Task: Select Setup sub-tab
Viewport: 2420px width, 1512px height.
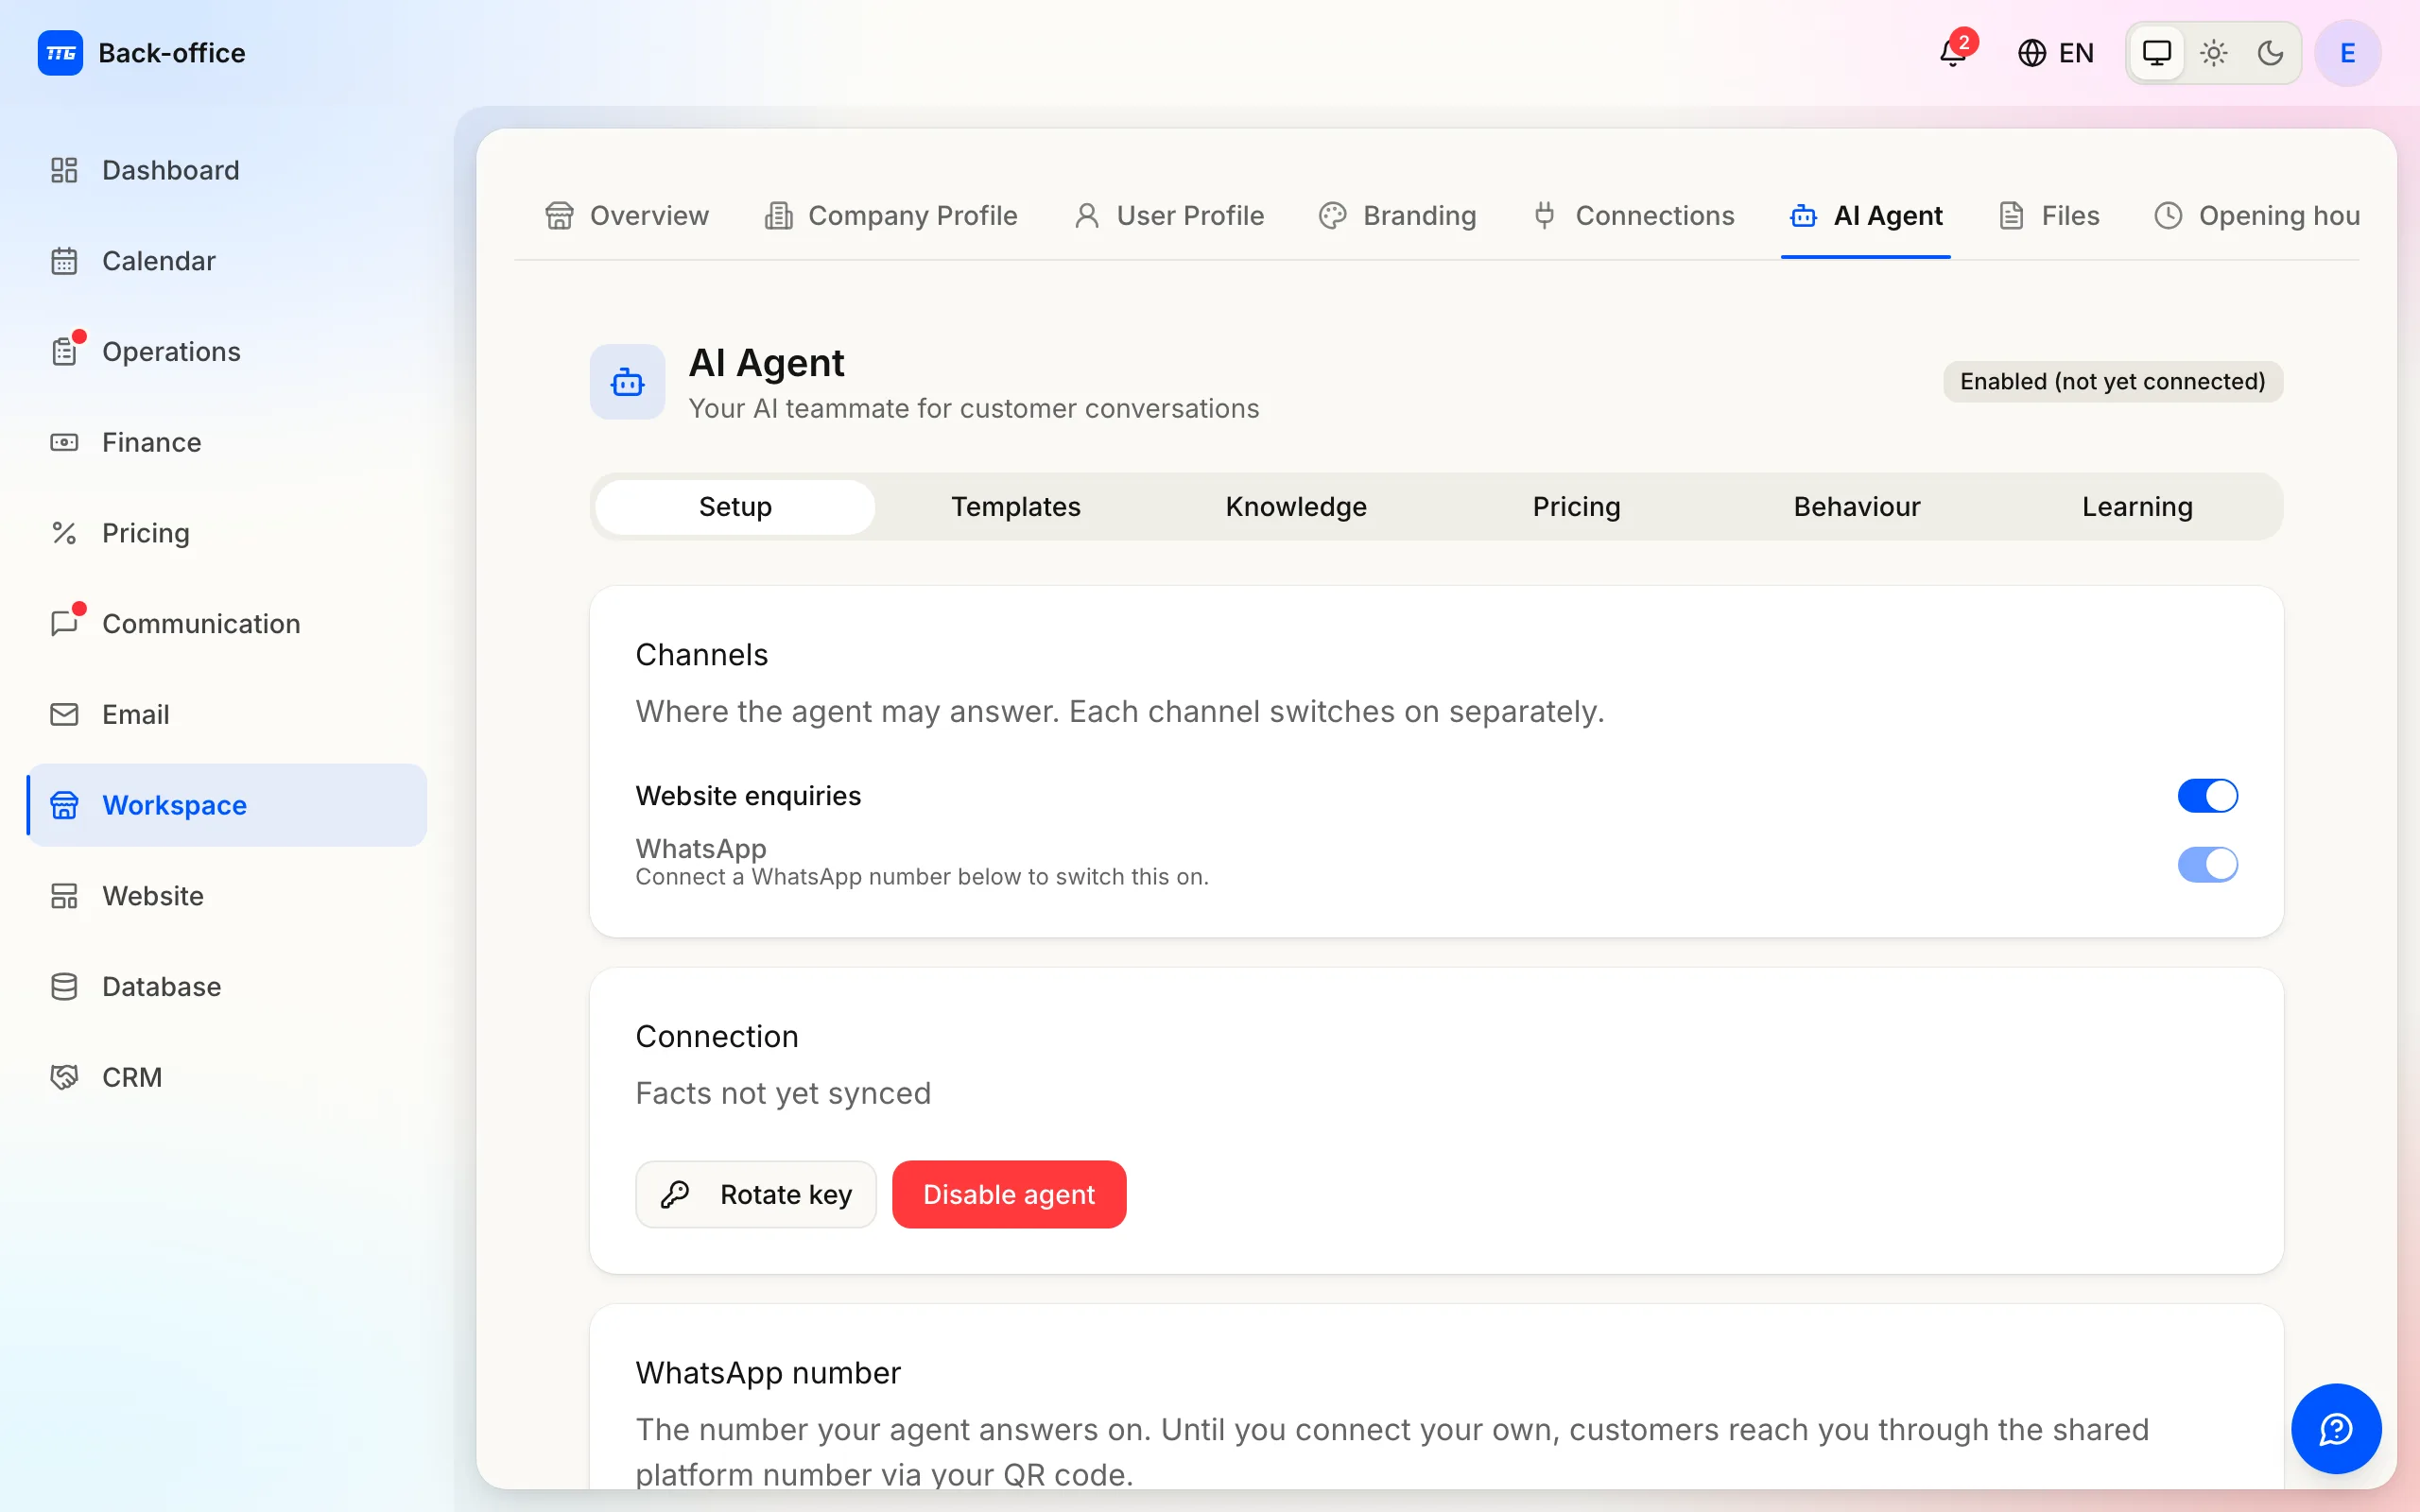Action: point(735,507)
